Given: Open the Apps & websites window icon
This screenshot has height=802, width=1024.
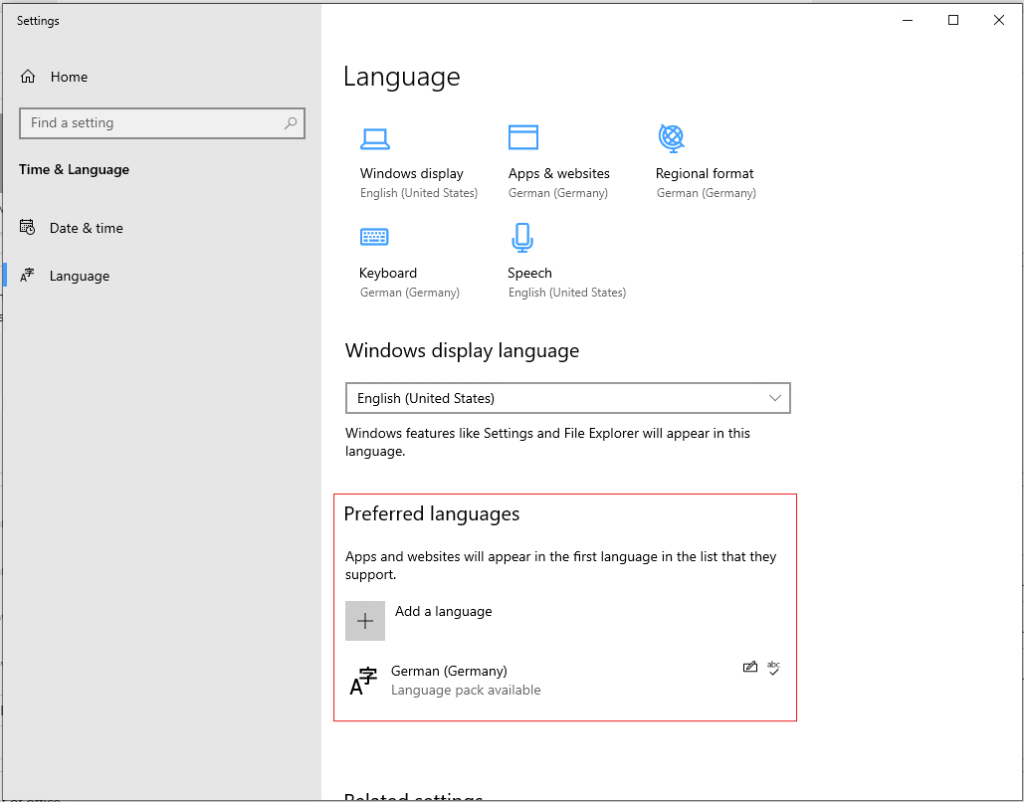Looking at the screenshot, I should point(523,137).
